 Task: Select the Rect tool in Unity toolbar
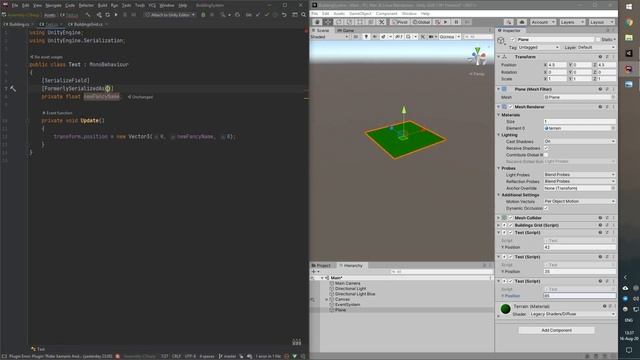360,22
